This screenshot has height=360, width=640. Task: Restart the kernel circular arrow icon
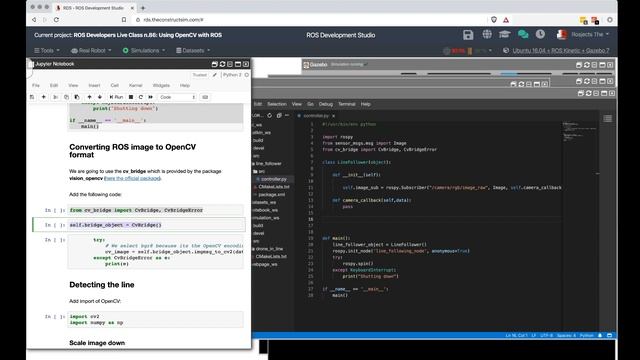click(141, 97)
